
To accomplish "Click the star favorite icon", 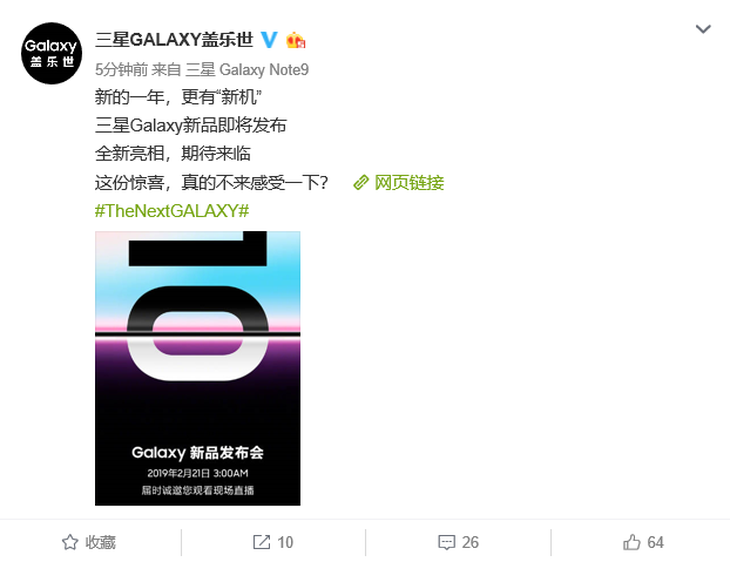I will click(x=70, y=542).
